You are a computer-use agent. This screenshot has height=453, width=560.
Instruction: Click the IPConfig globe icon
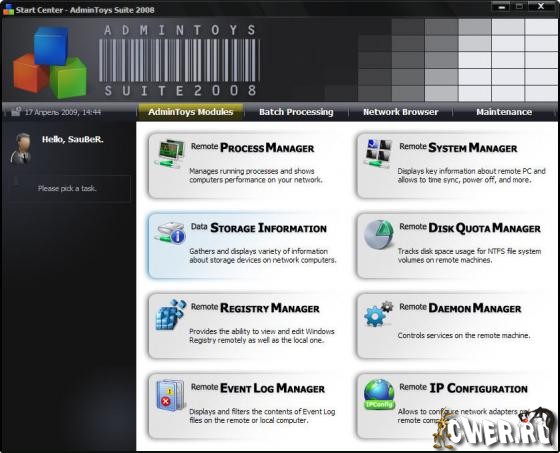[x=379, y=394]
